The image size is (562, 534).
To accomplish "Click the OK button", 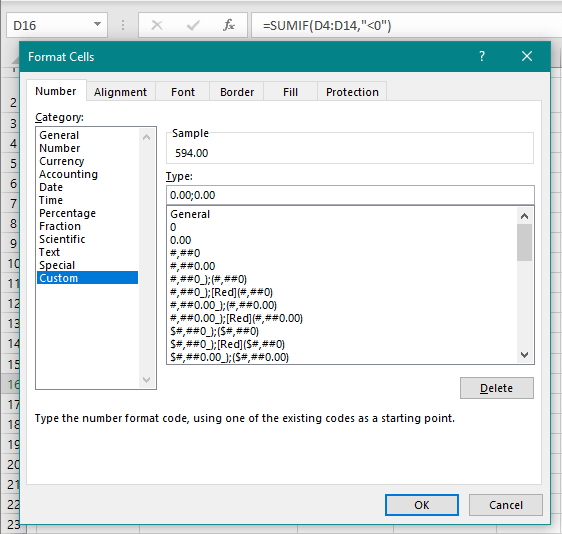I will (422, 505).
